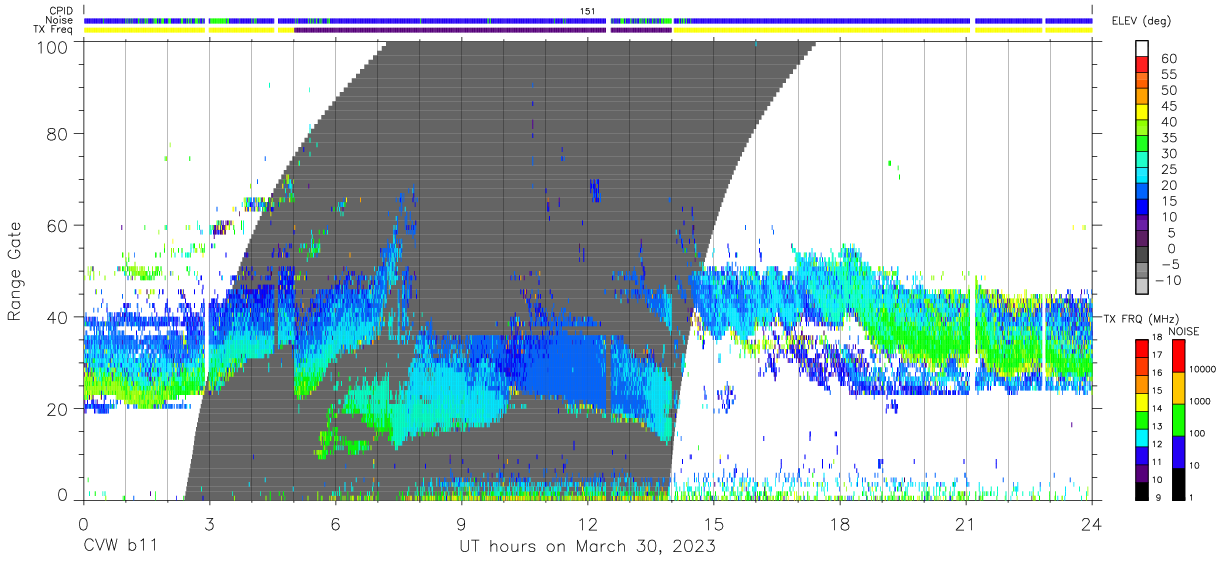Select red swatch at top of elevation colorbar
This screenshot has height=567, width=1228.
pyautogui.click(x=1143, y=65)
